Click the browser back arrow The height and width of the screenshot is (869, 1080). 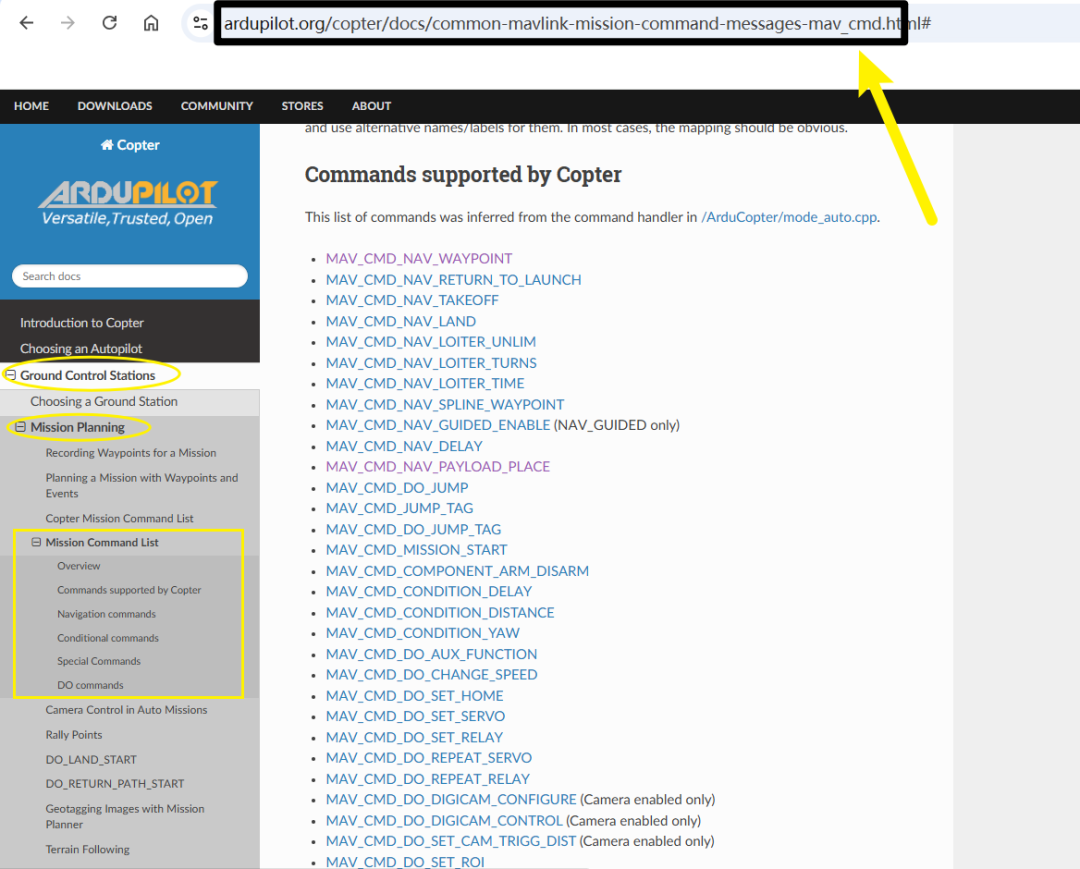[26, 23]
